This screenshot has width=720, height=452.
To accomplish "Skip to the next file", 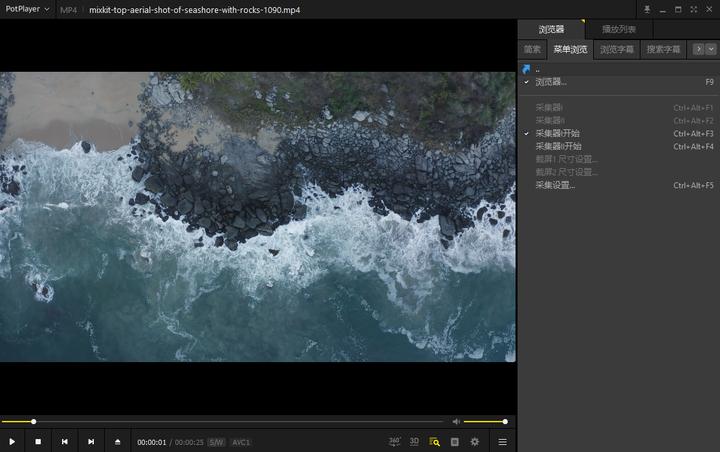I will click(x=91, y=441).
